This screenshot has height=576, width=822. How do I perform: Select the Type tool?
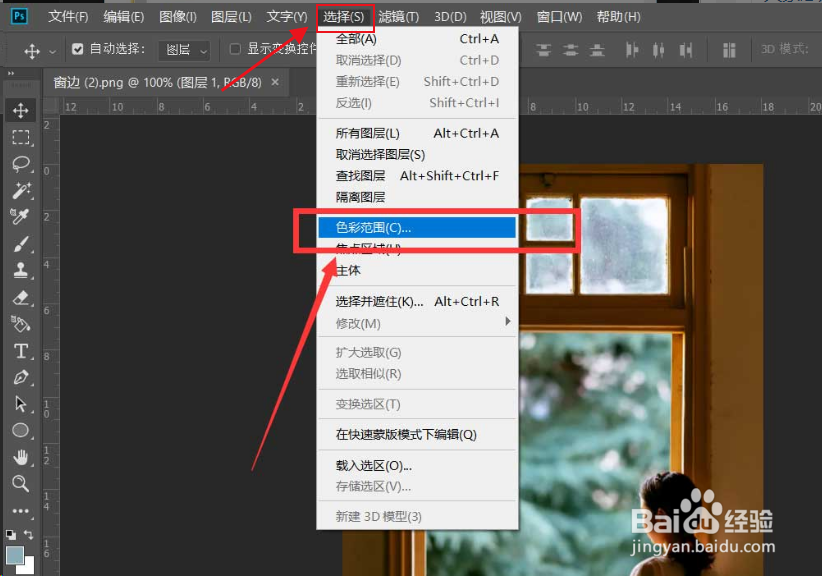(20, 351)
